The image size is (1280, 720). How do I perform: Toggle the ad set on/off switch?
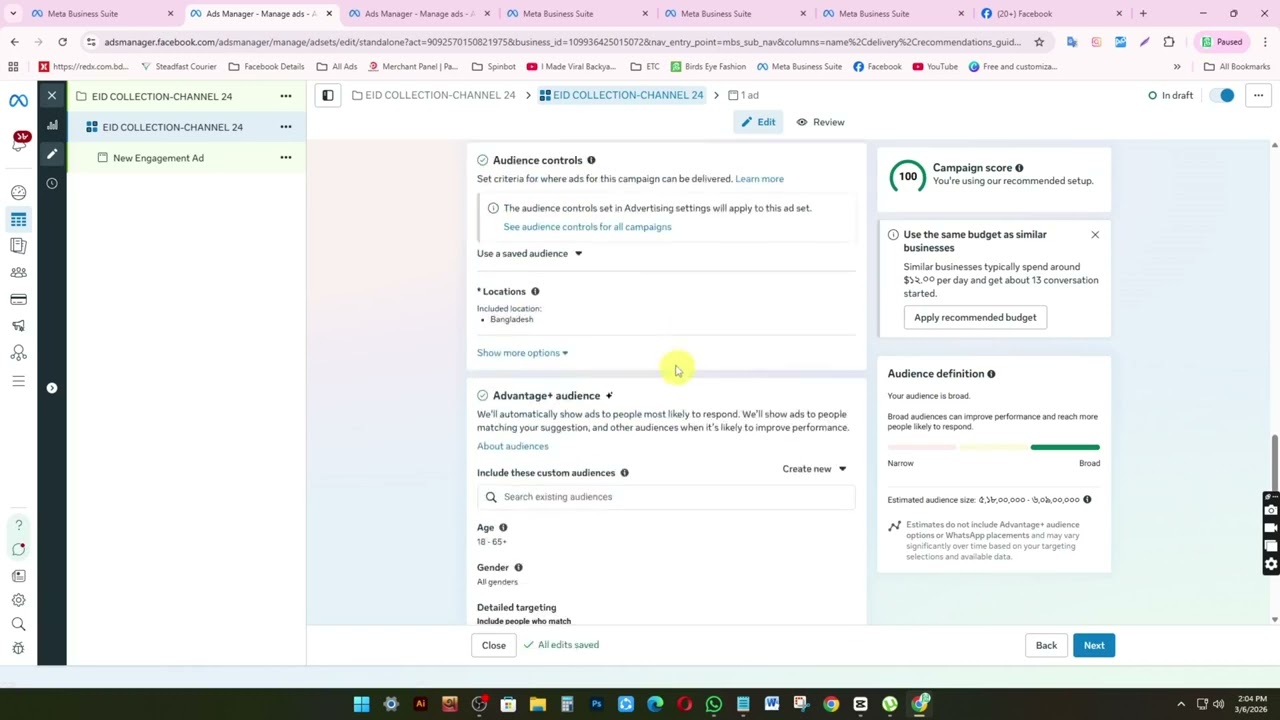click(1223, 96)
